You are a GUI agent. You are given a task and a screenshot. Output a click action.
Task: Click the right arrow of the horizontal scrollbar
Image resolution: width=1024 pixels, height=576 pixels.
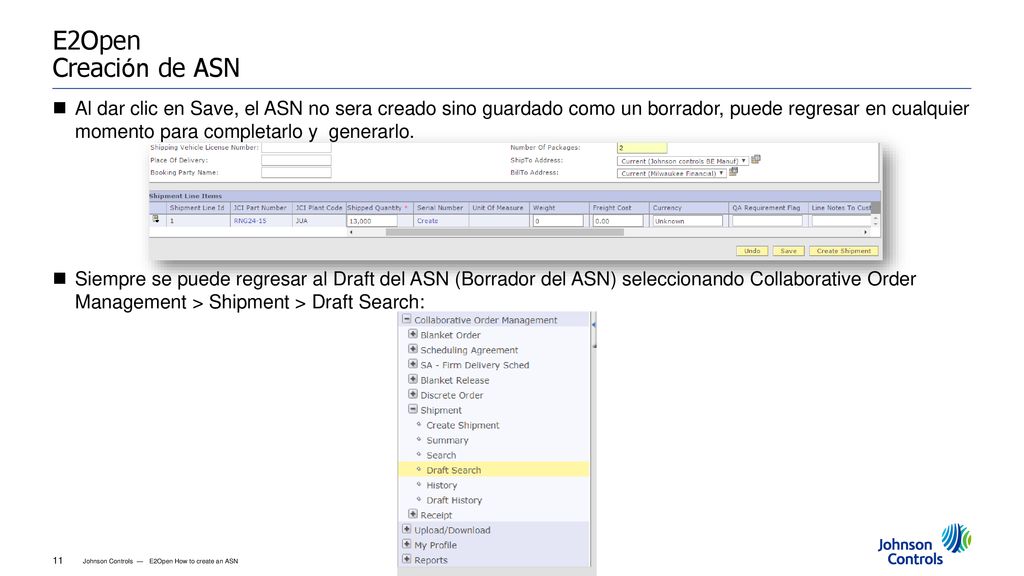[x=865, y=232]
